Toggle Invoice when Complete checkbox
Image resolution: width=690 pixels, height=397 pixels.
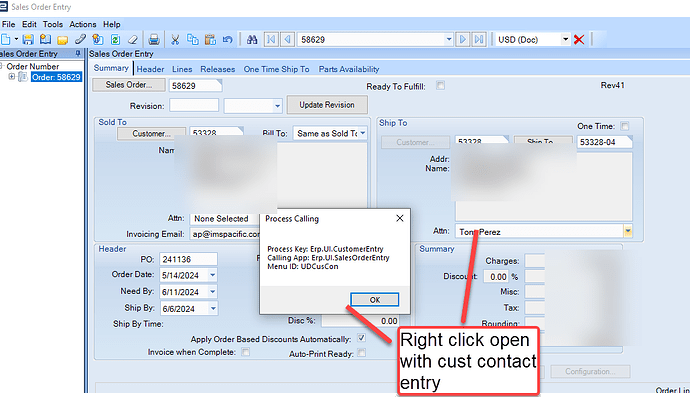click(x=246, y=352)
